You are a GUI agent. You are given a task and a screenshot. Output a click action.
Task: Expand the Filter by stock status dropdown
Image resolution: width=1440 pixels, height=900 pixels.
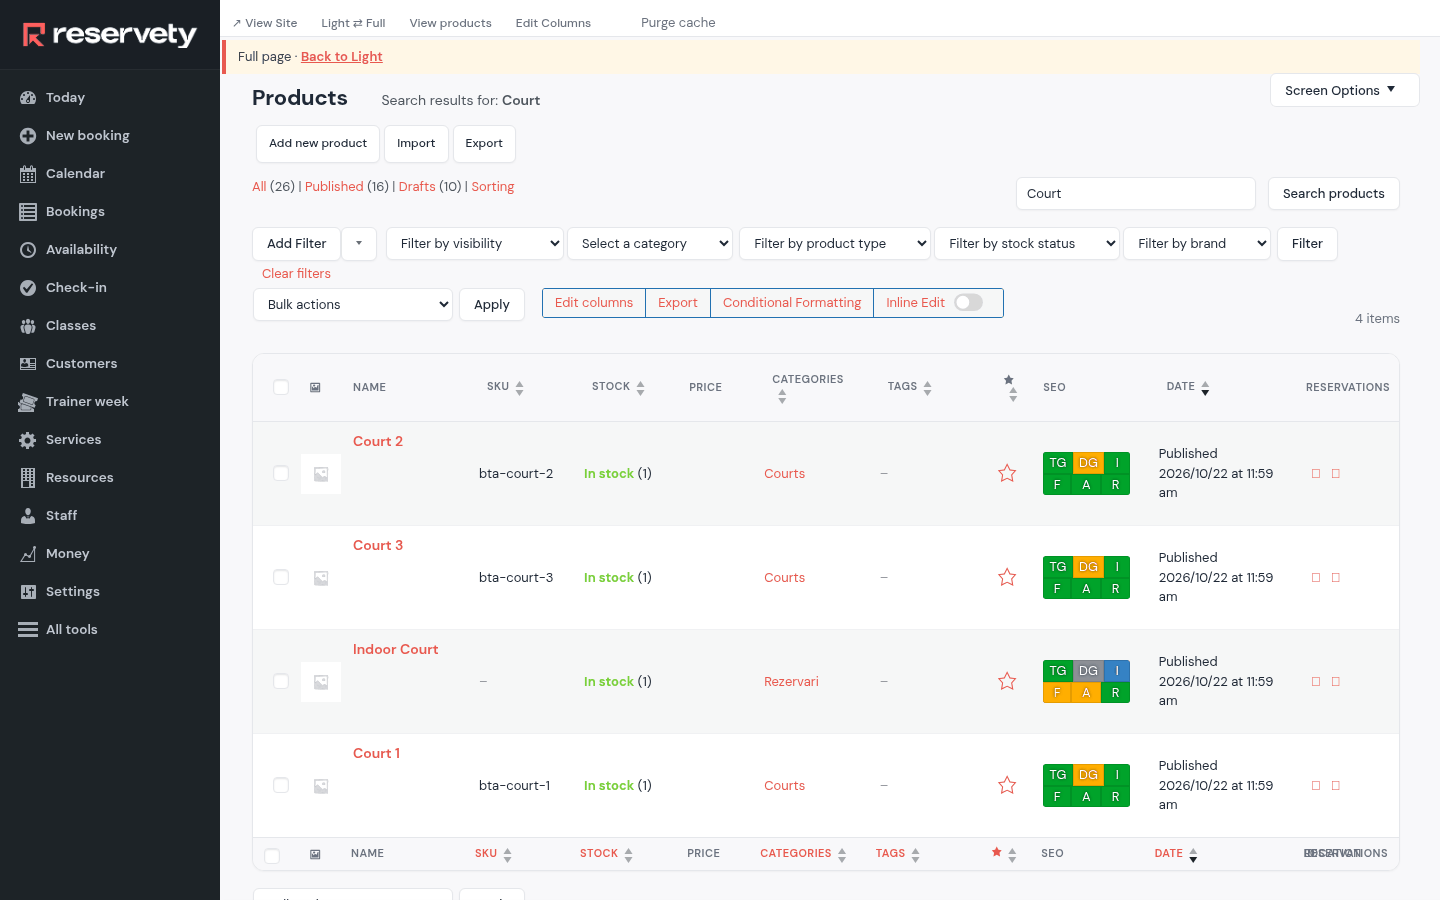coord(1026,244)
